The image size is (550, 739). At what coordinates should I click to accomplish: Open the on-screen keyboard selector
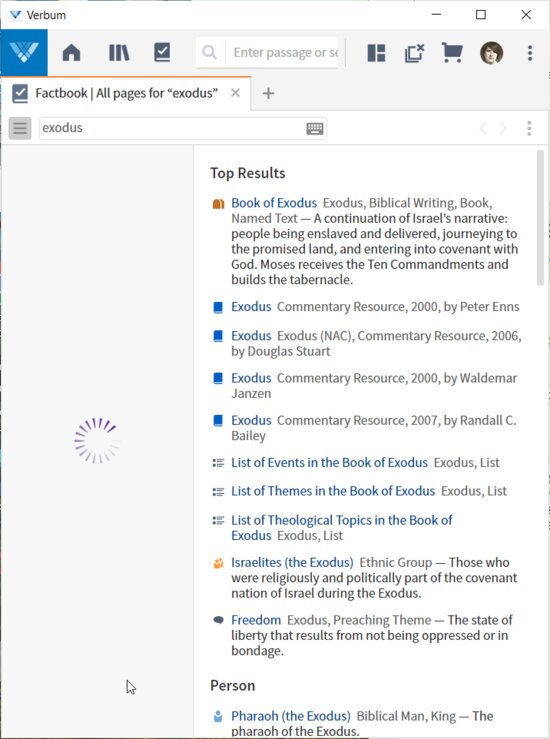(x=315, y=128)
